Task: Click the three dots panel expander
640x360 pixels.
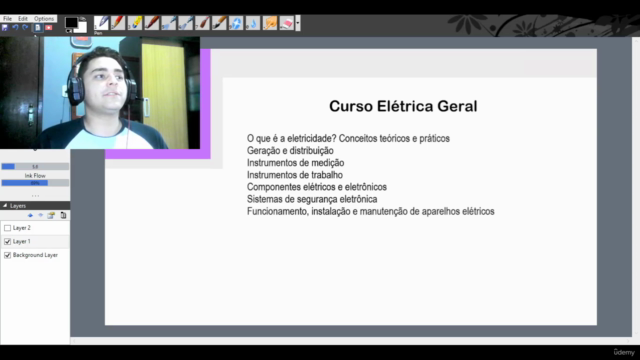Action: coord(35,196)
